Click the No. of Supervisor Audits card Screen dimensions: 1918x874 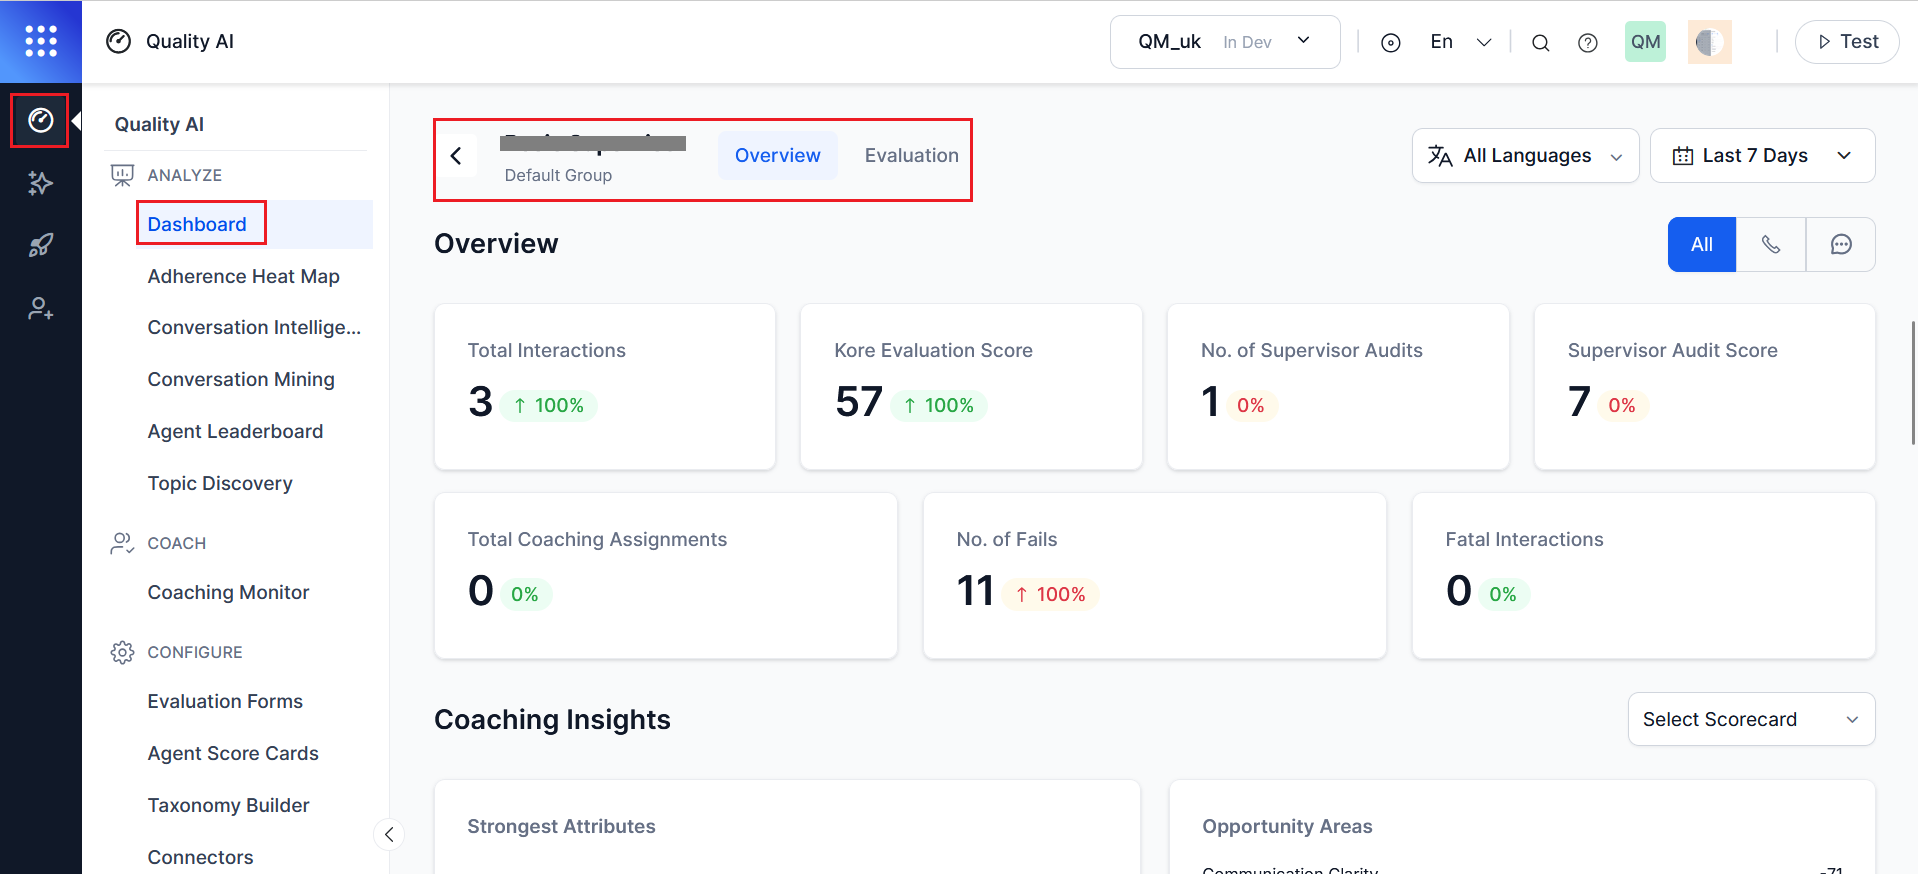[1338, 387]
